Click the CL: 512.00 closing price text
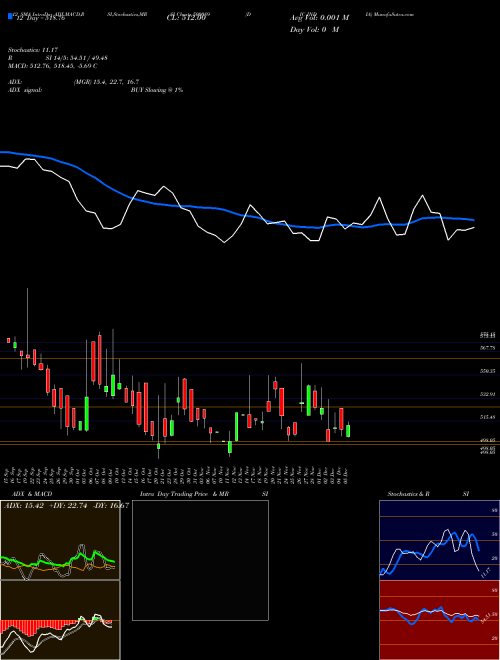This screenshot has width=500, height=660. tap(185, 18)
